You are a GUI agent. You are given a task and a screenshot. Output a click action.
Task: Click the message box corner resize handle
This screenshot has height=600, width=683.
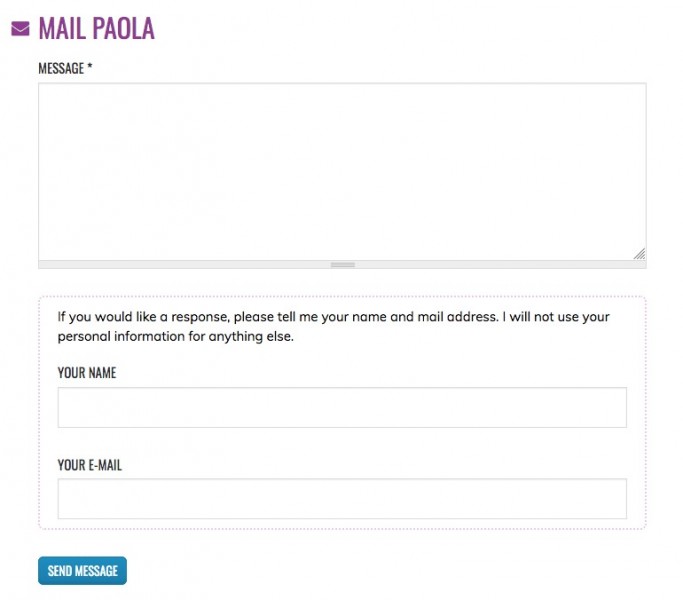639,253
